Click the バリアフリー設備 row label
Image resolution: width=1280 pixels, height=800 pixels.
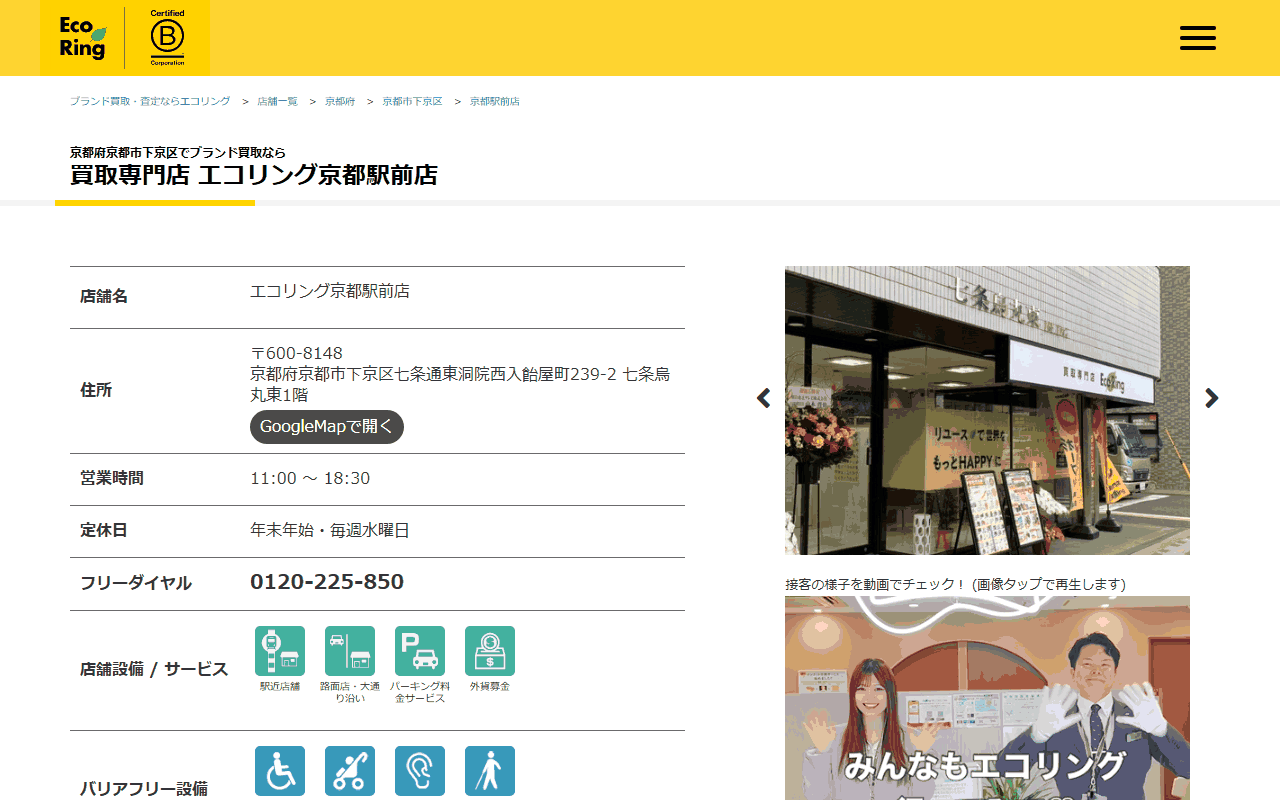coord(144,789)
